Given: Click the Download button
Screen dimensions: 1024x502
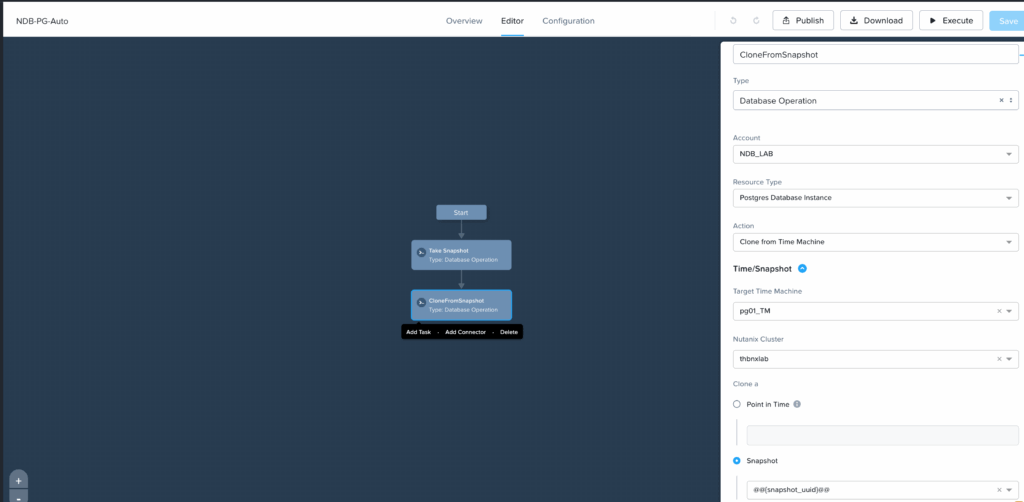Looking at the screenshot, I should (x=876, y=20).
